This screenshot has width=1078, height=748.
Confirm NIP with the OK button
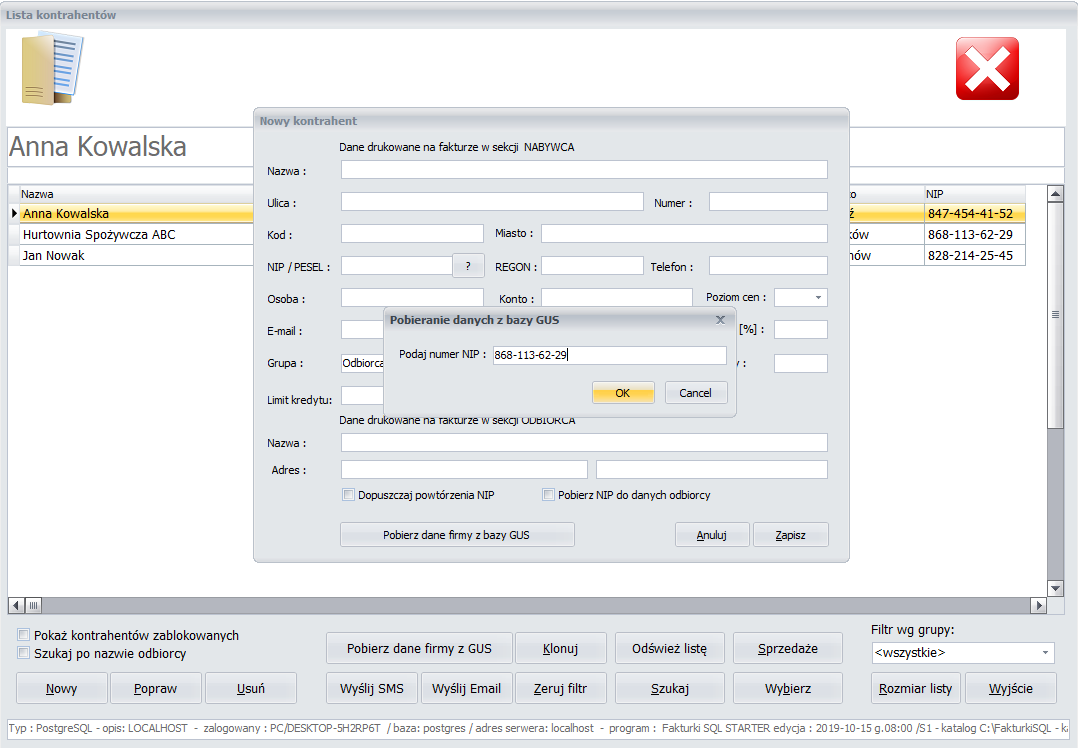(x=623, y=393)
